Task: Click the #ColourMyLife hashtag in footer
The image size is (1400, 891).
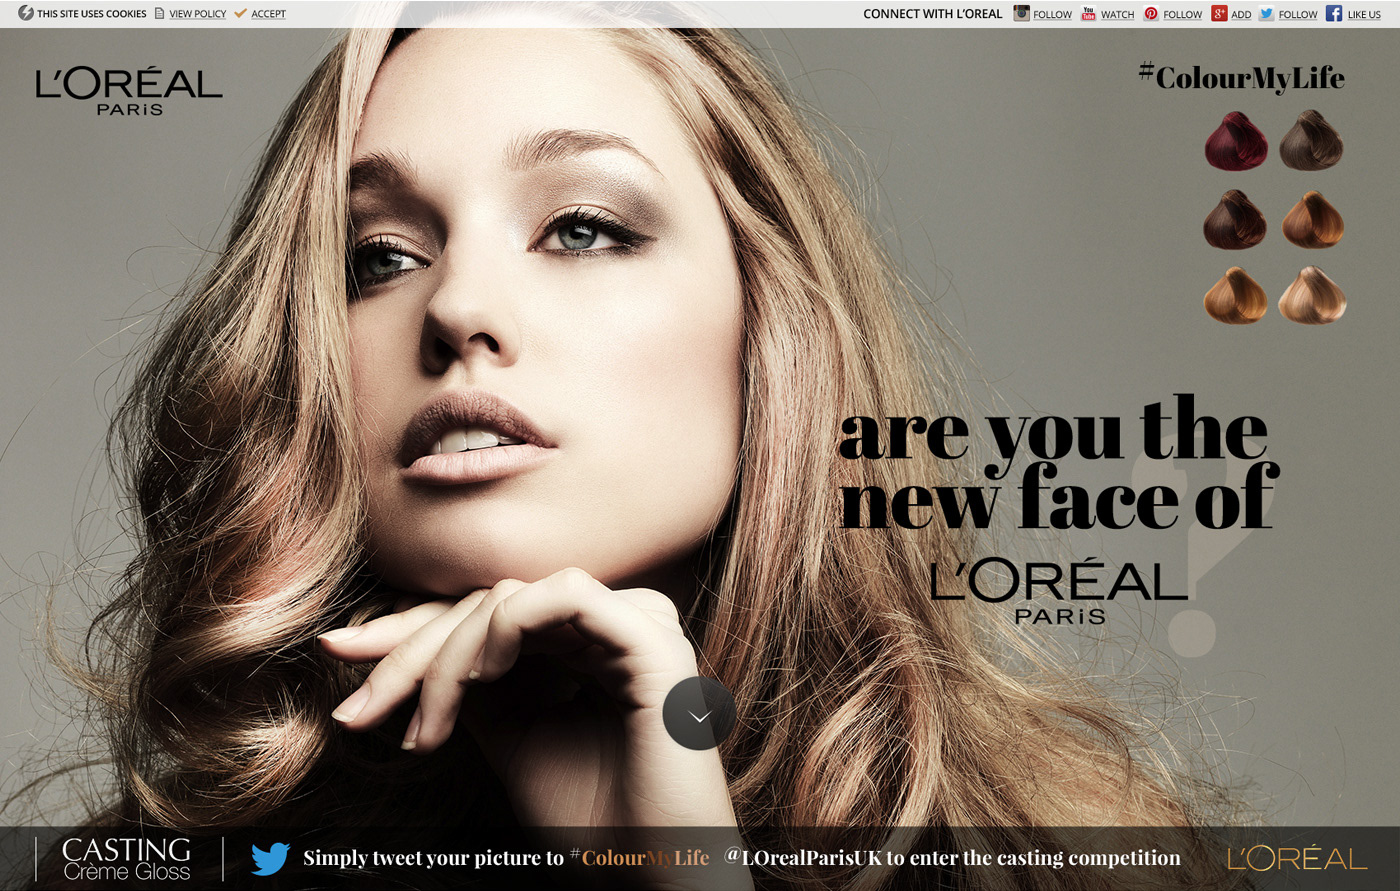Action: coord(640,858)
